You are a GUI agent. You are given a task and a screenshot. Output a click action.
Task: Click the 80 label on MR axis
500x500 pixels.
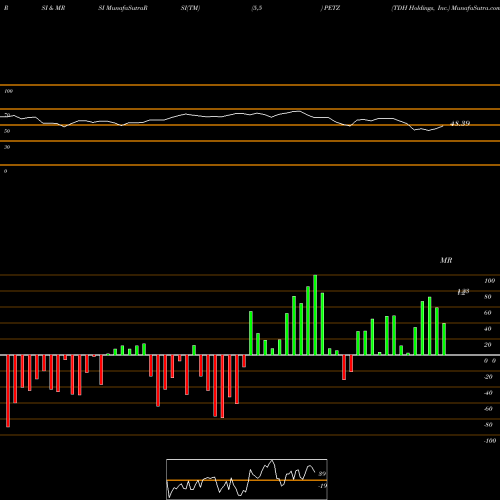(x=488, y=297)
